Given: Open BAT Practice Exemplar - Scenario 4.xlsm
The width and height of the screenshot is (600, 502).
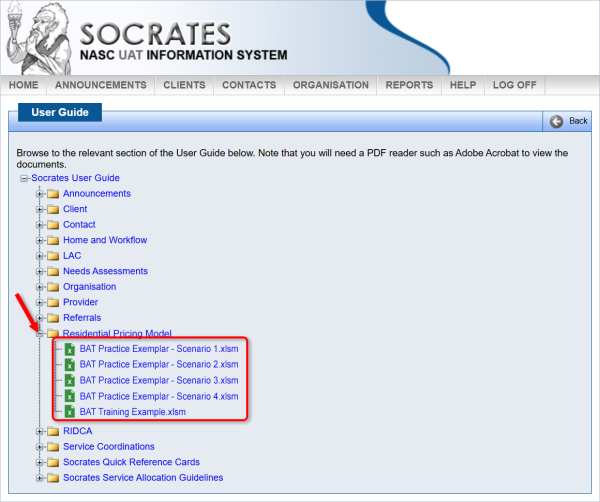Looking at the screenshot, I should point(159,396).
